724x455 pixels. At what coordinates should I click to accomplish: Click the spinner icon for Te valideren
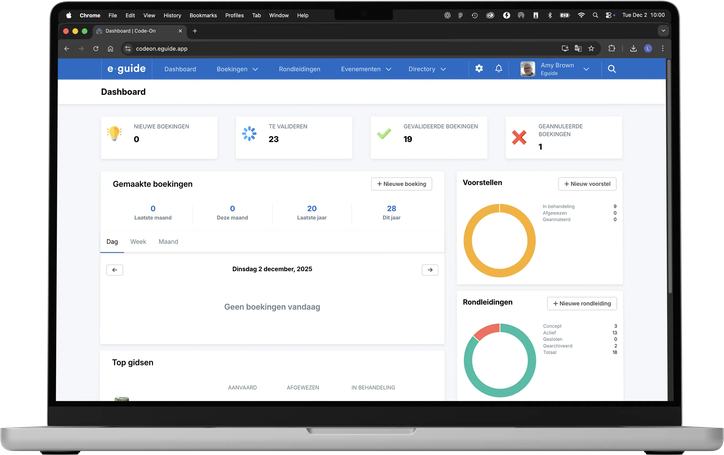click(249, 133)
